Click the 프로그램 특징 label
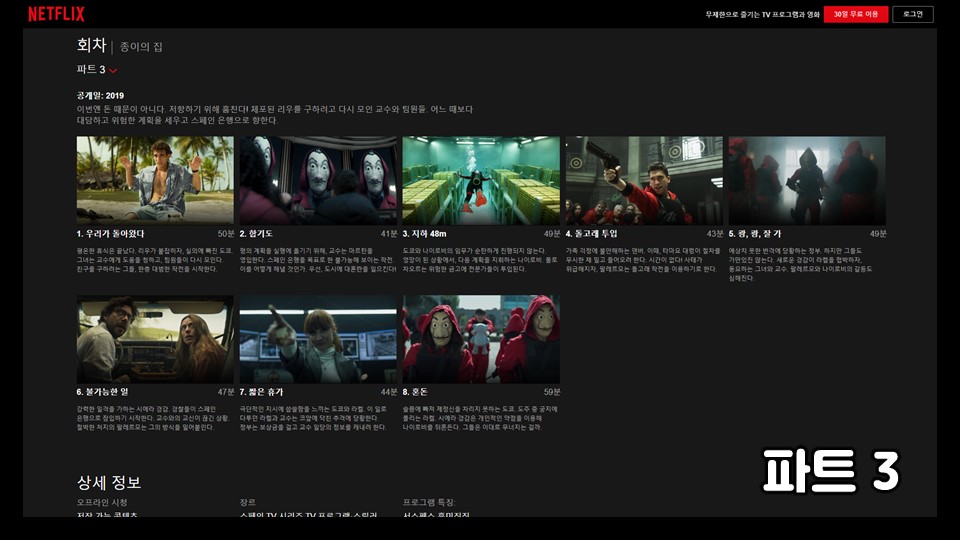 pos(429,503)
